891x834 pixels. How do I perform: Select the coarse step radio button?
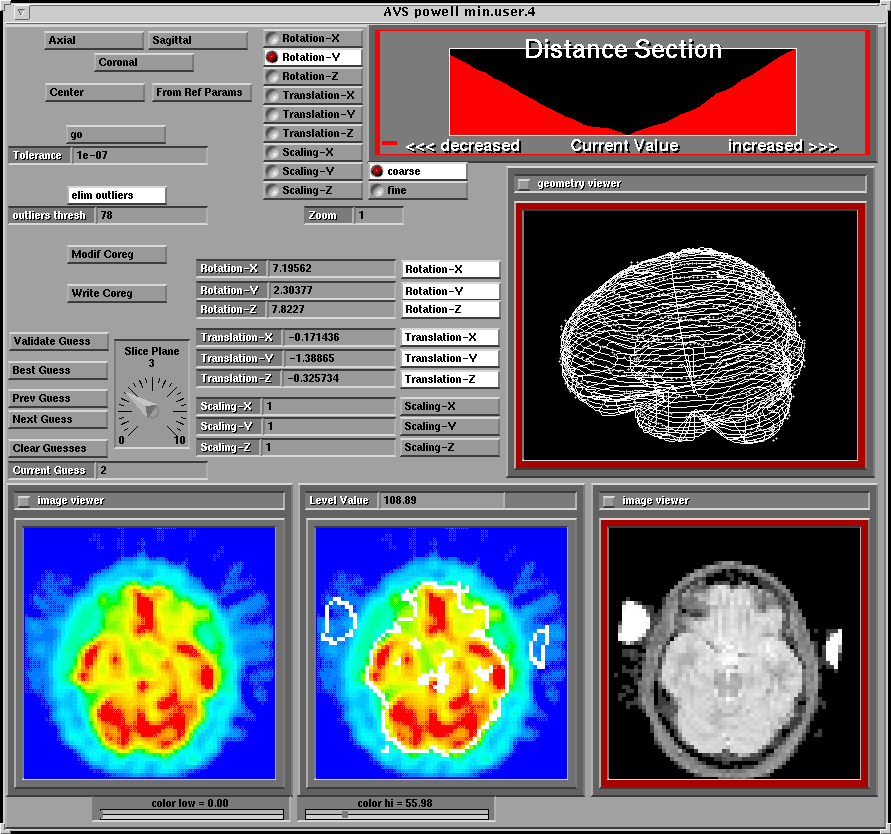(377, 172)
